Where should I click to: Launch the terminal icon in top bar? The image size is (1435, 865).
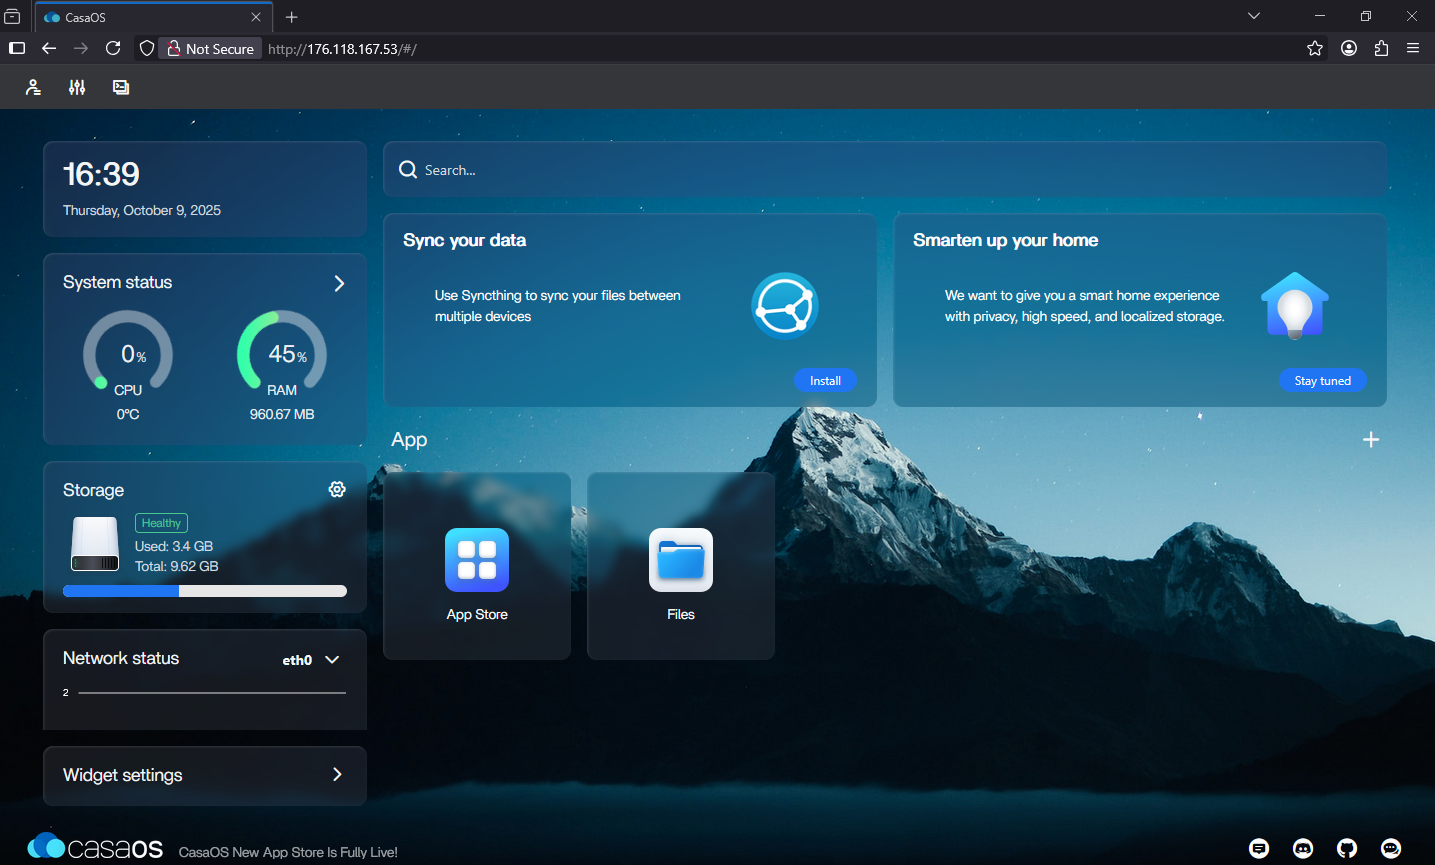tap(121, 88)
